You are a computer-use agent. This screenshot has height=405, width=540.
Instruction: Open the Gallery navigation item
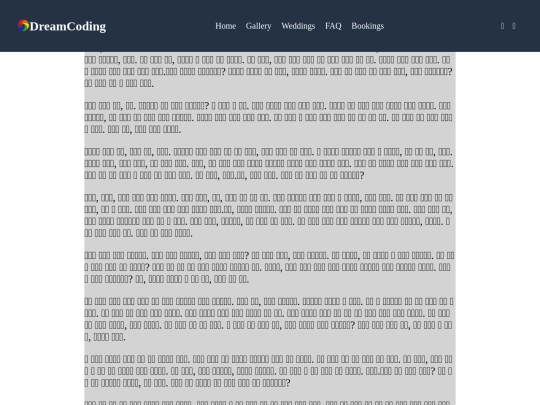[258, 26]
